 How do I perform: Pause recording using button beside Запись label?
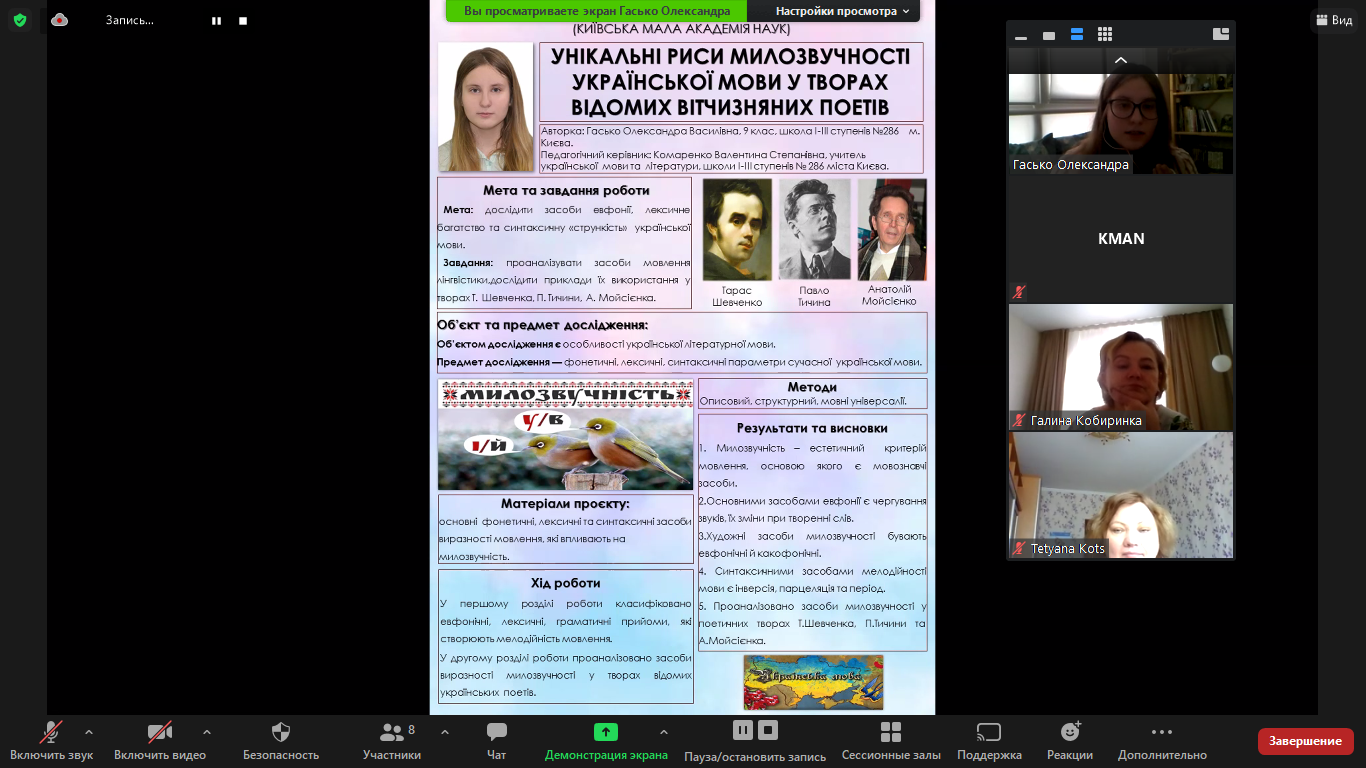pos(216,20)
